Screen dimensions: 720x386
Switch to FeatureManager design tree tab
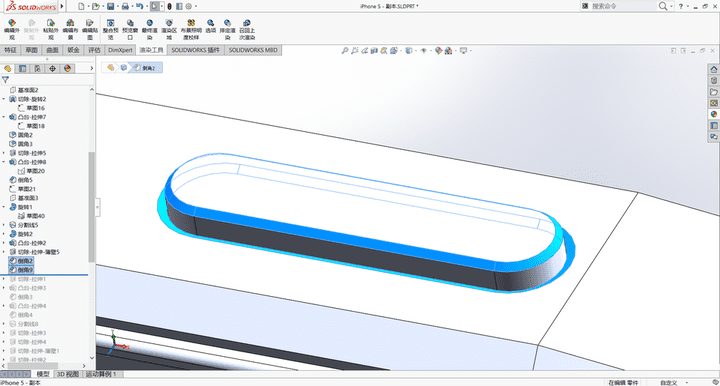click(x=7, y=68)
